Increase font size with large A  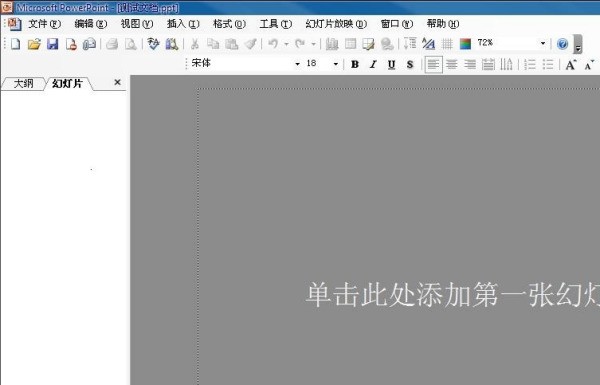571,64
